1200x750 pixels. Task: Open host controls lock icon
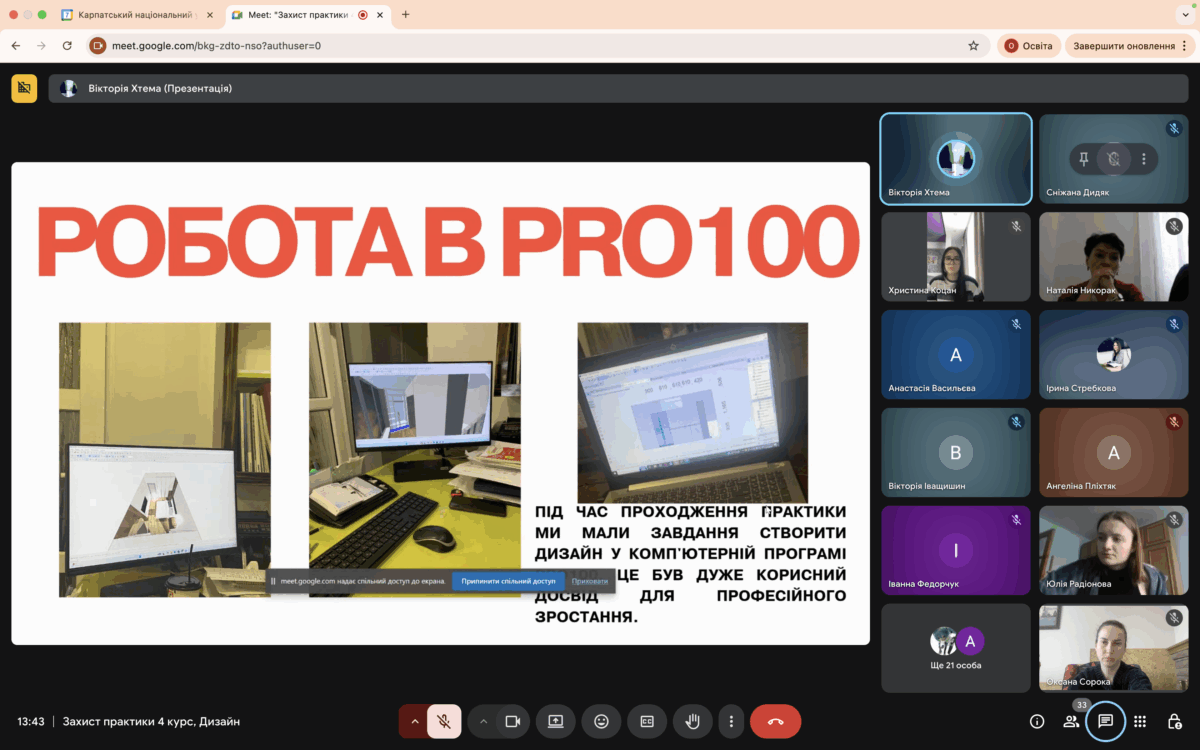tap(1175, 721)
